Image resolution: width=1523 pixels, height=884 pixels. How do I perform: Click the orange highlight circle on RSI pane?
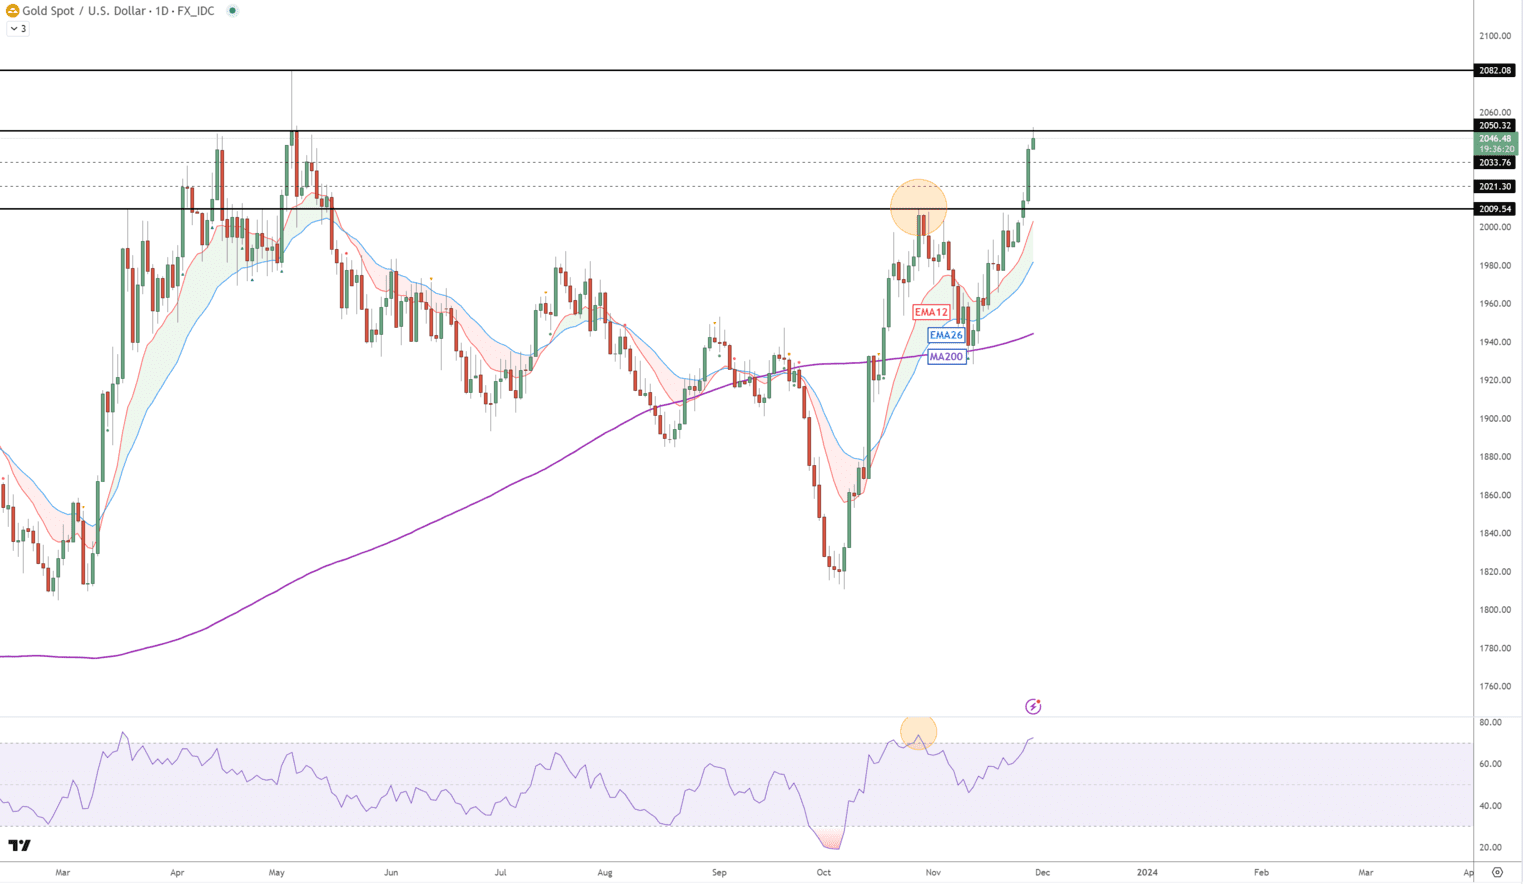(x=918, y=732)
